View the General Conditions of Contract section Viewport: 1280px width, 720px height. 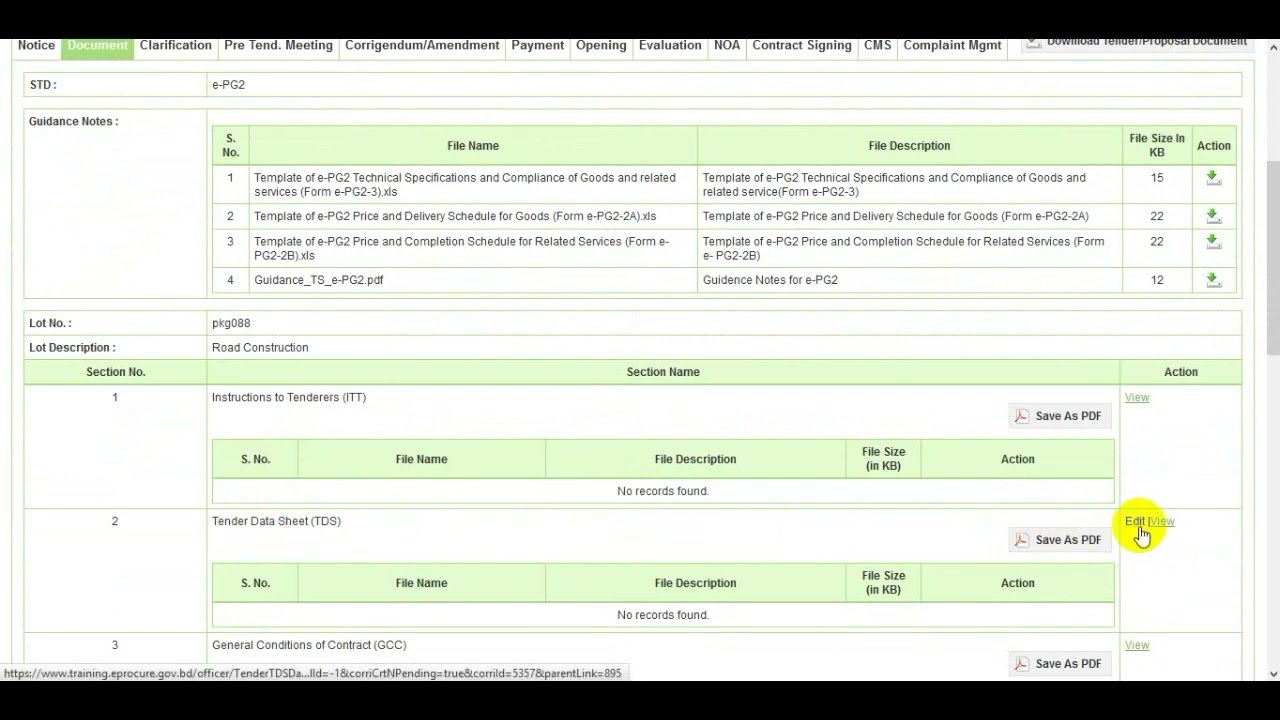coord(1137,646)
